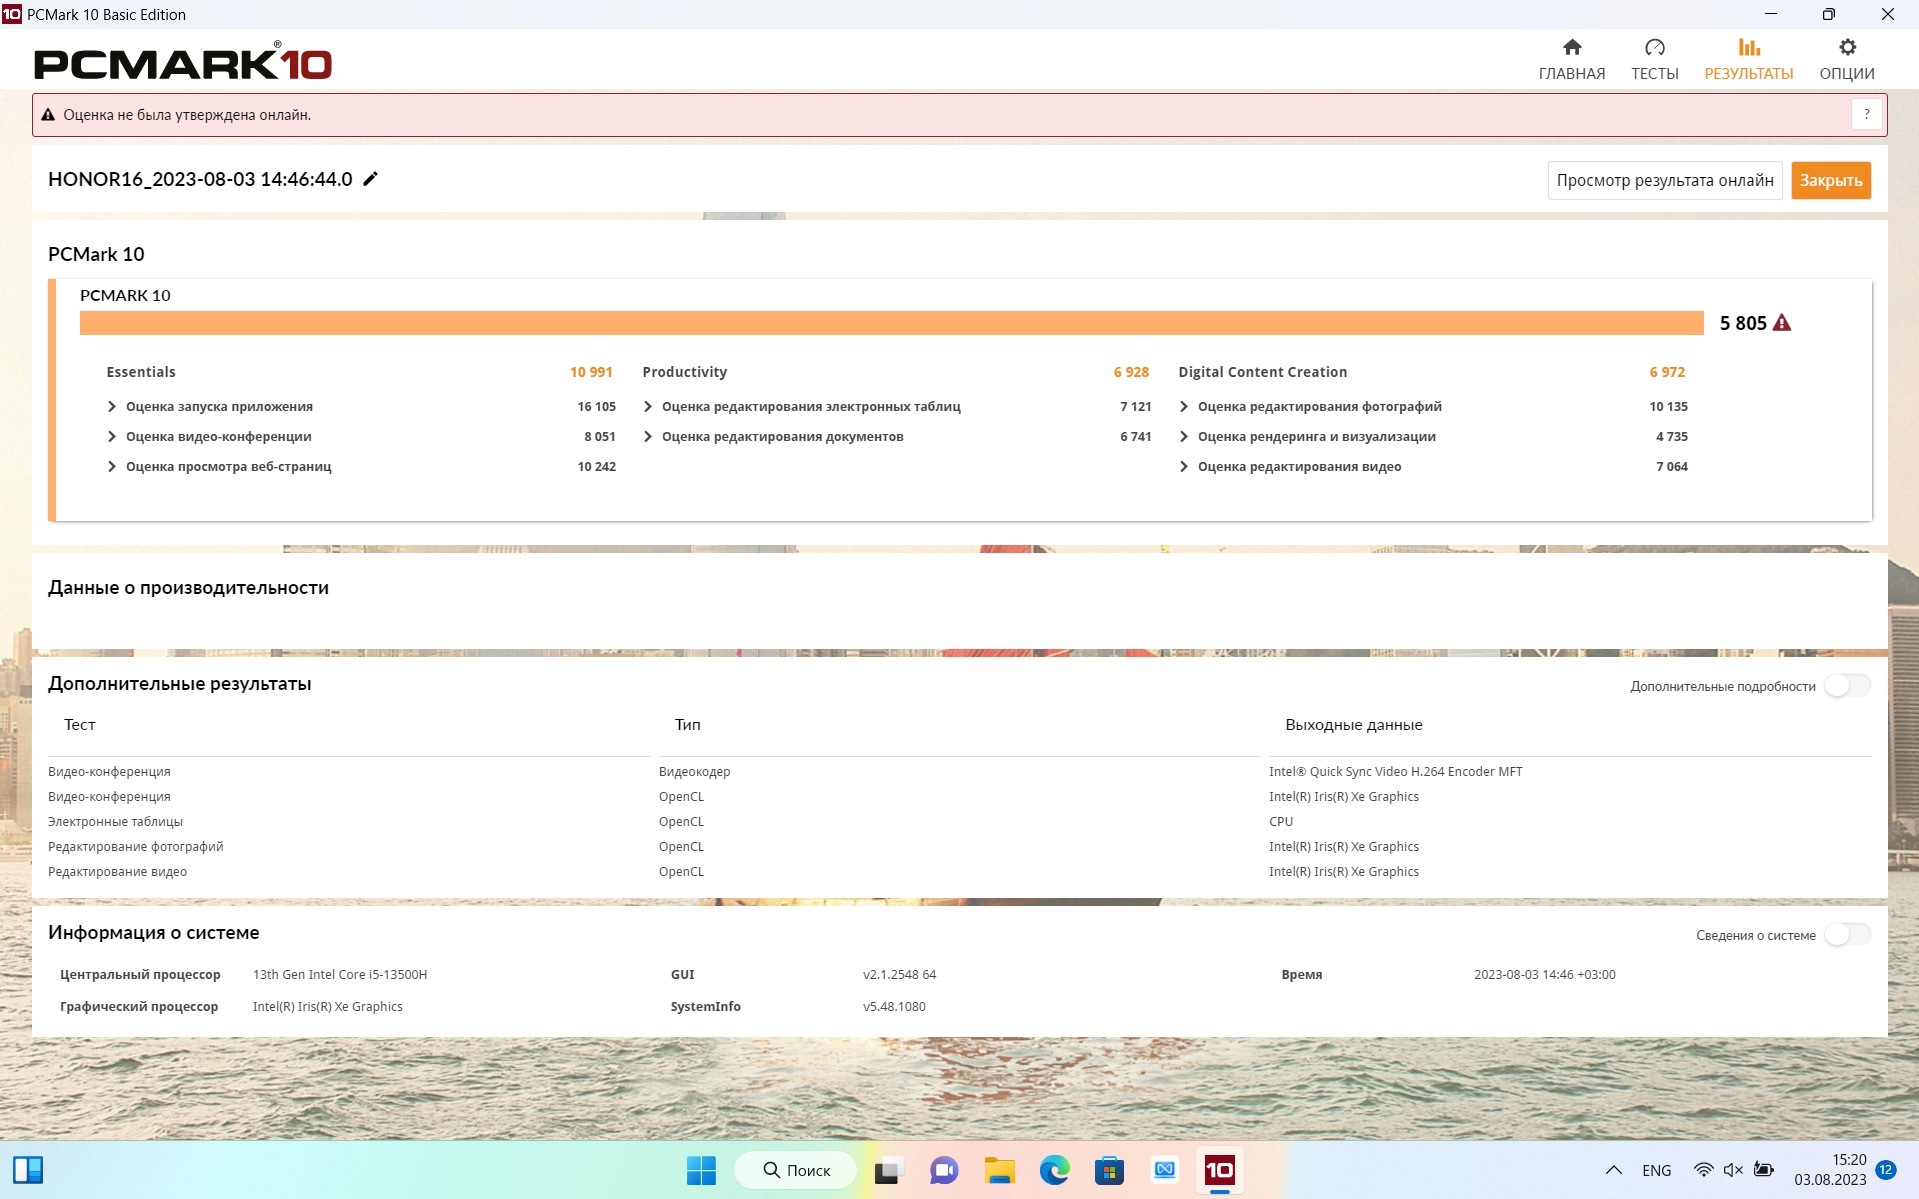
Task: Switch to the ТЕСТЫ tab
Action: (1654, 59)
